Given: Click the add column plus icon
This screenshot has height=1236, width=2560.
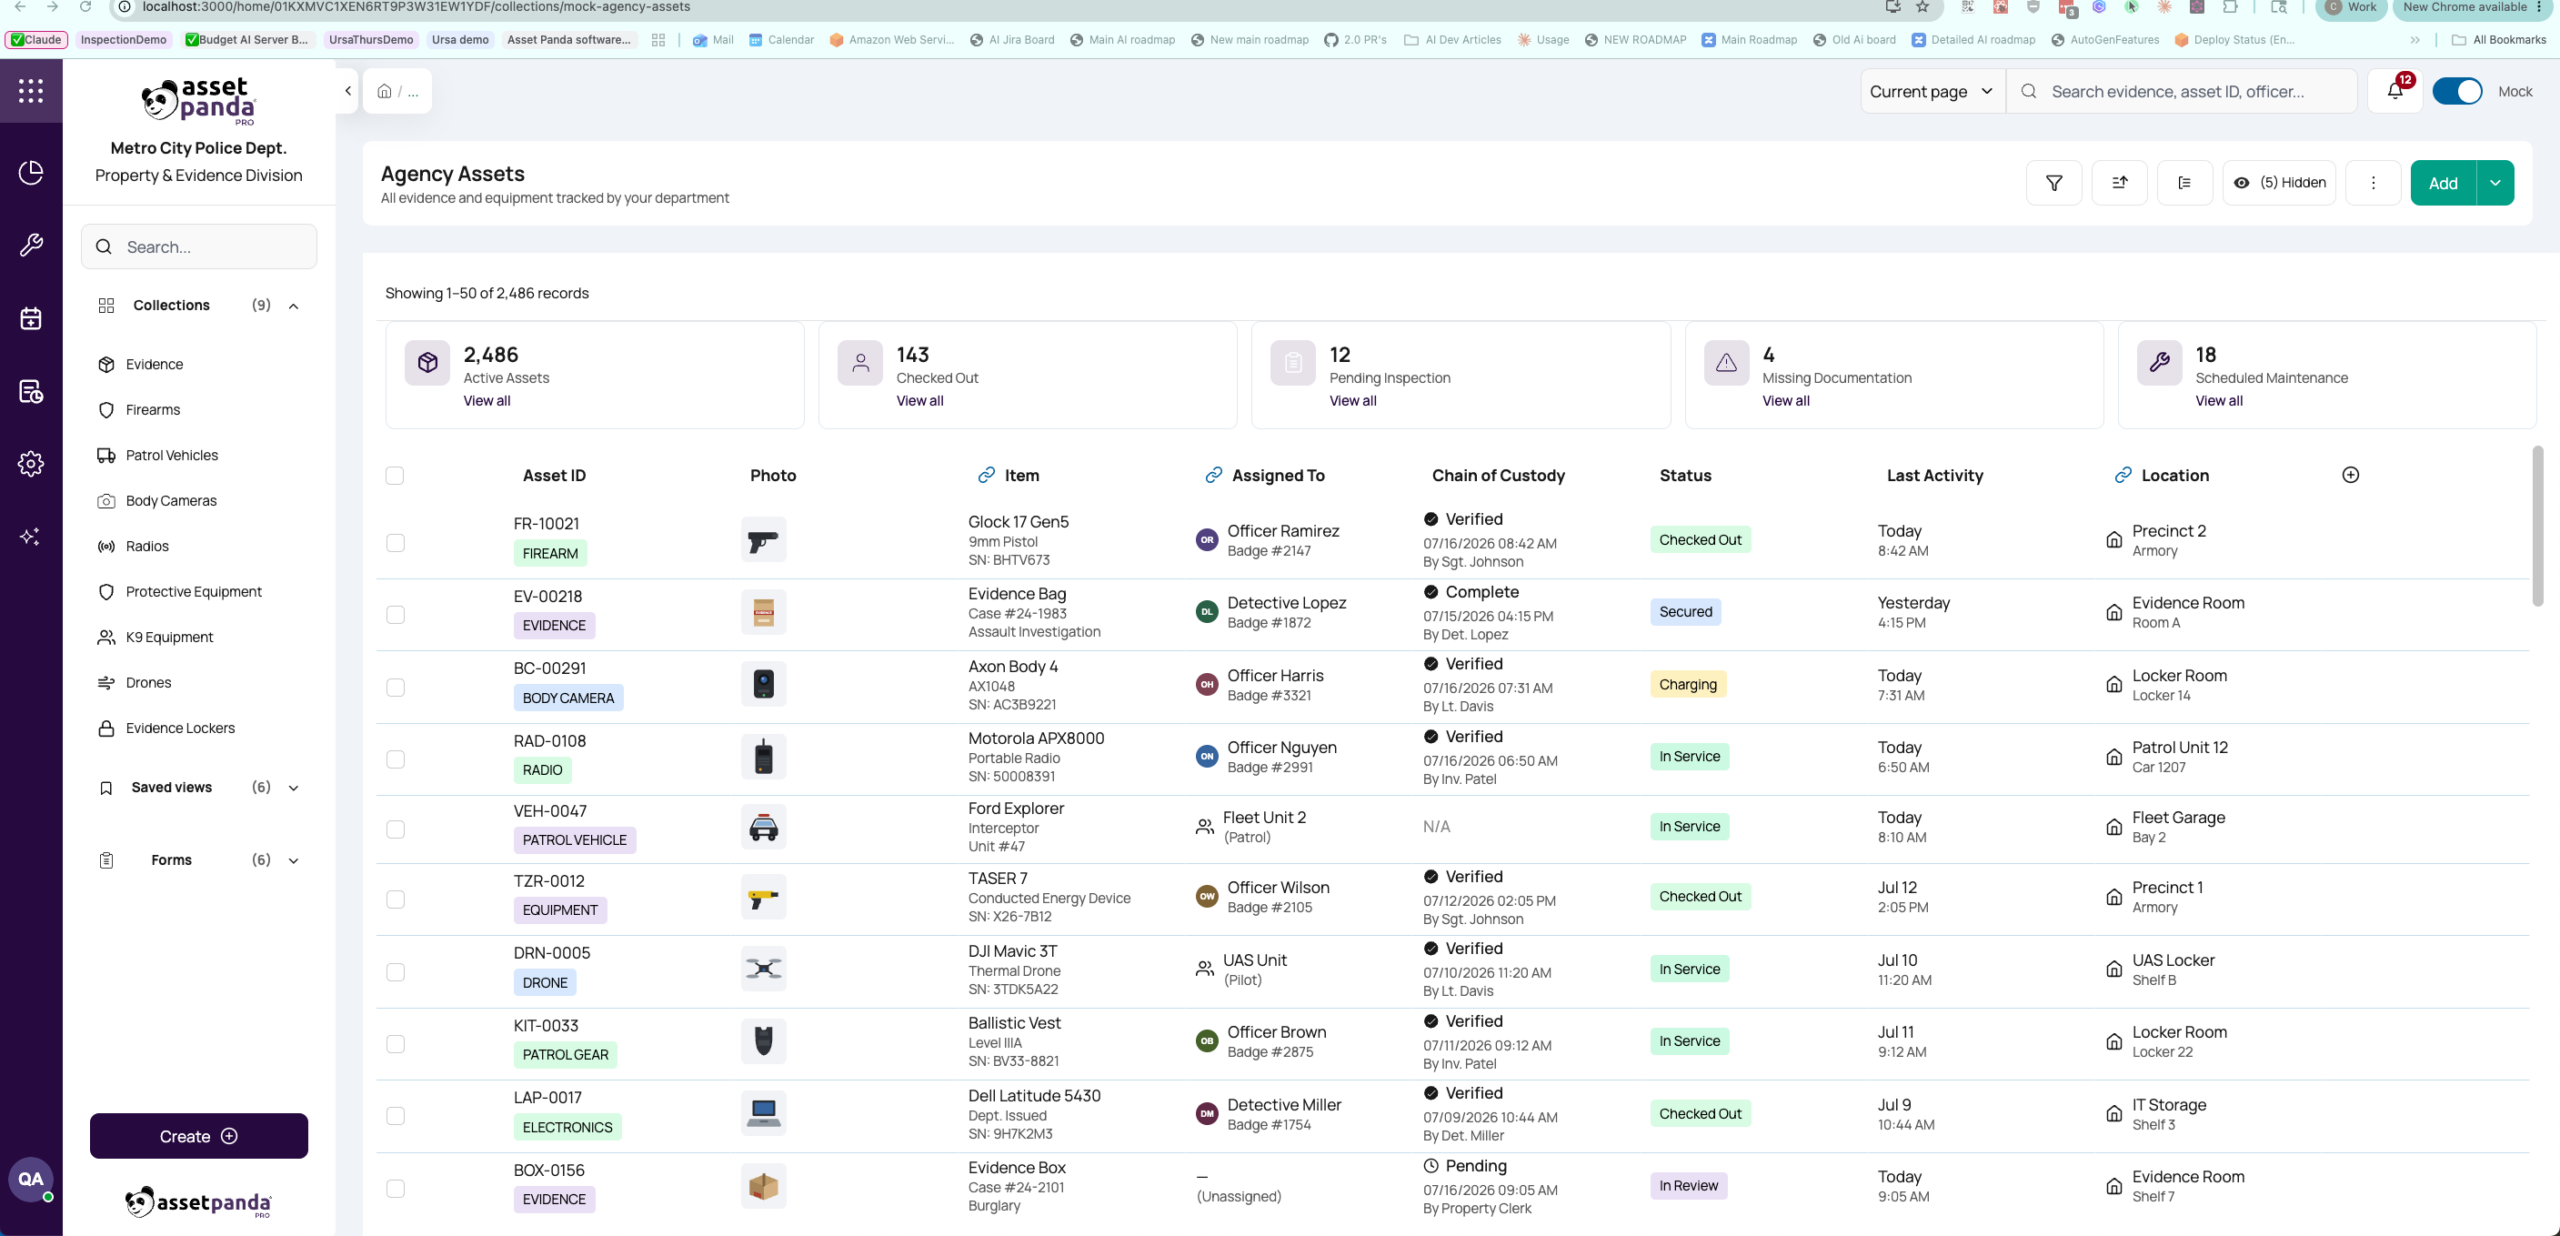Looking at the screenshot, I should coord(2351,475).
